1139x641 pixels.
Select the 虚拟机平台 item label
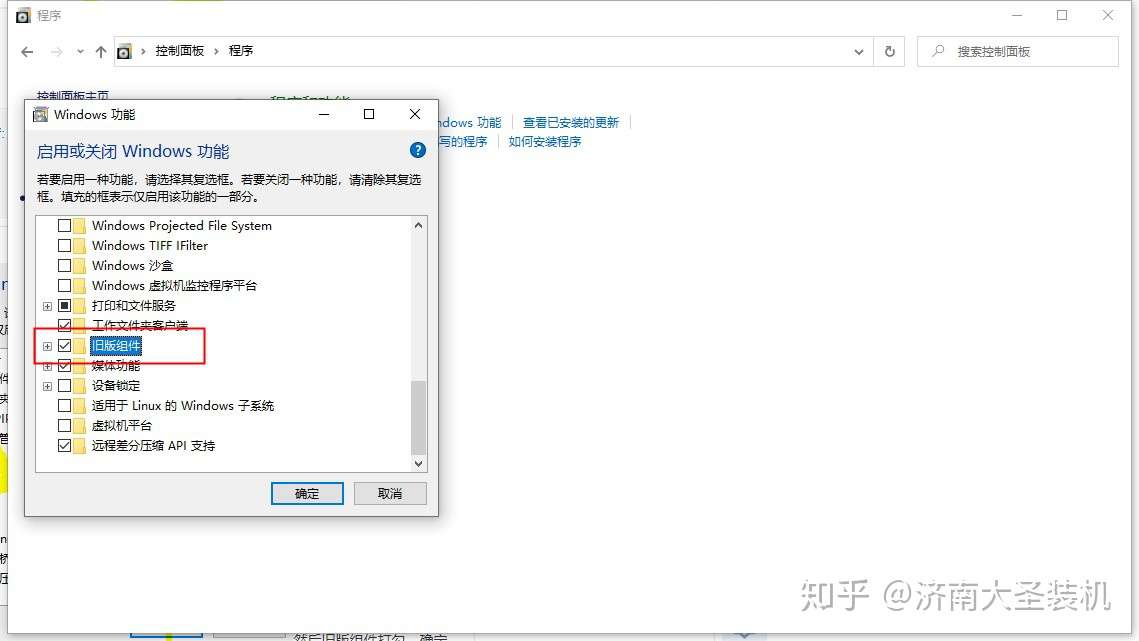pos(122,426)
